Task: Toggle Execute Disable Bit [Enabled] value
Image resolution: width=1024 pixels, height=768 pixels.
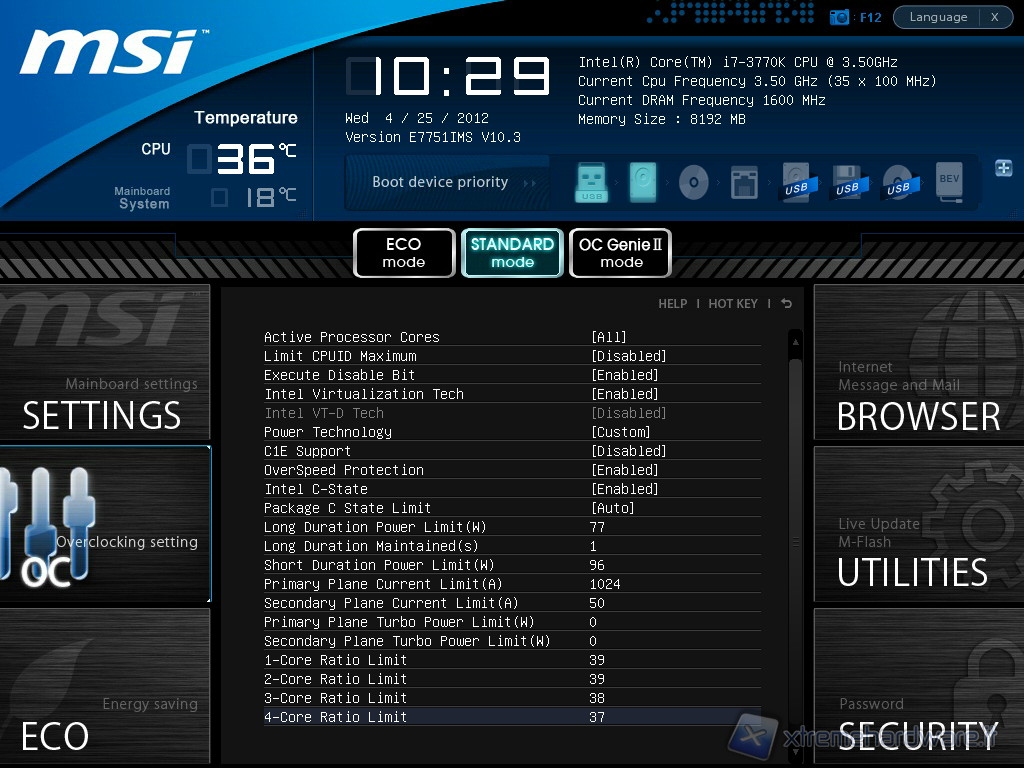Action: coord(625,375)
